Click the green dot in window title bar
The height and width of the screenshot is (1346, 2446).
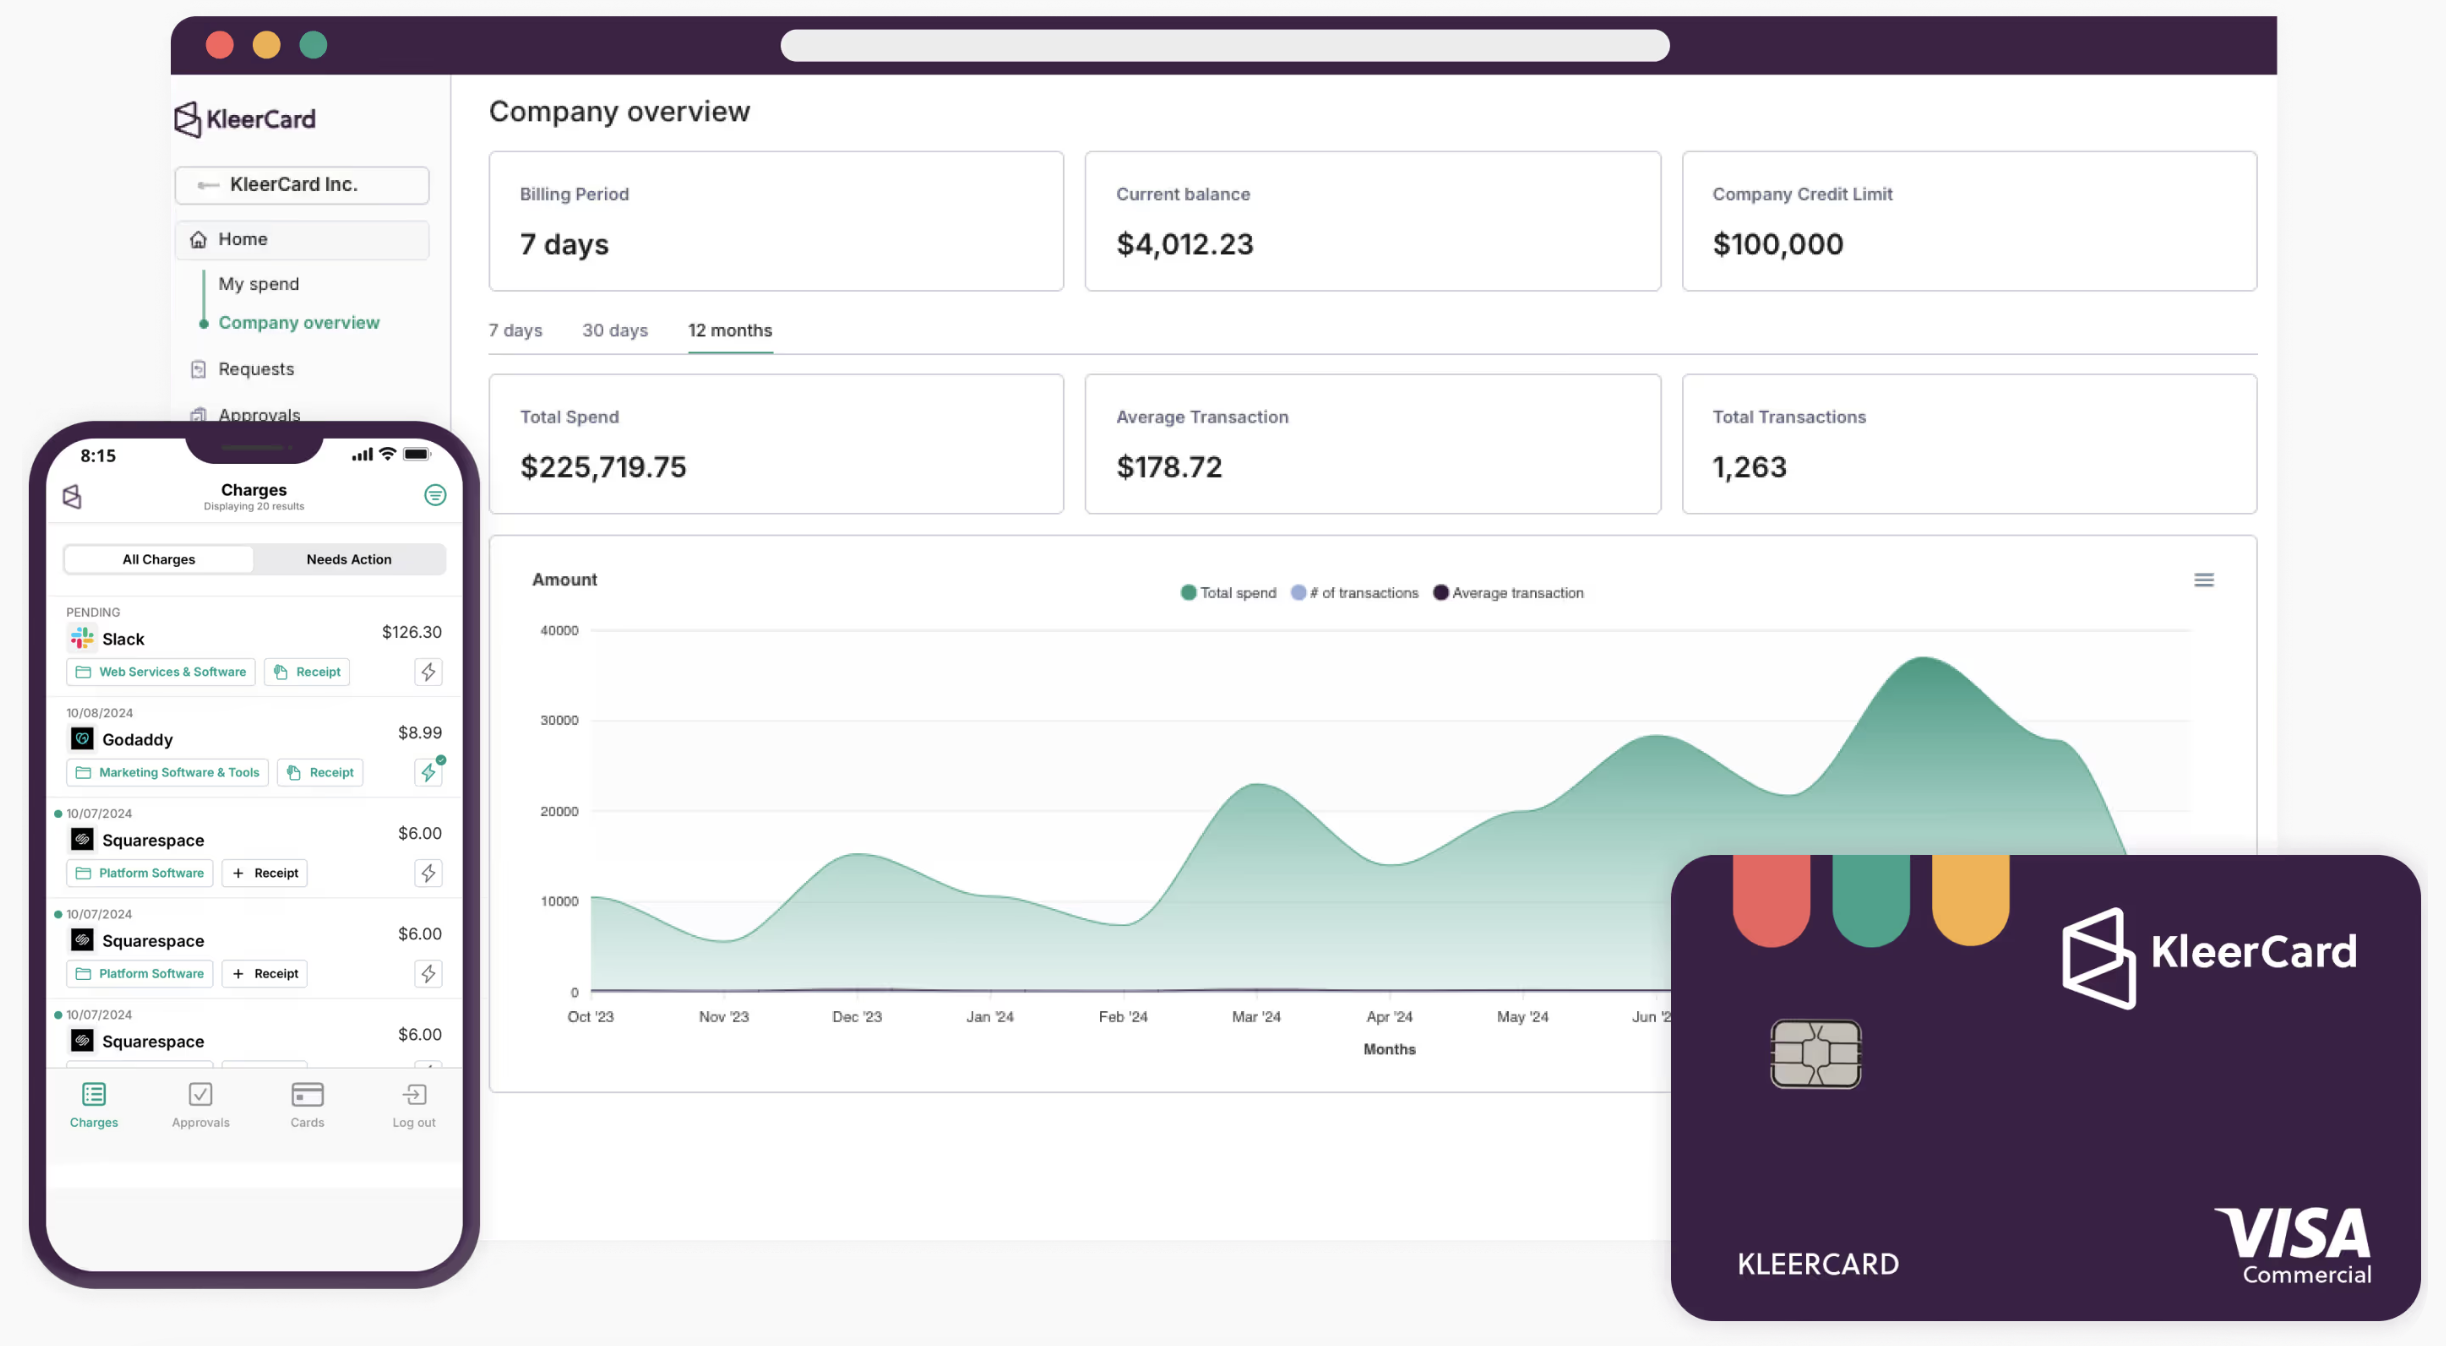[x=313, y=45]
